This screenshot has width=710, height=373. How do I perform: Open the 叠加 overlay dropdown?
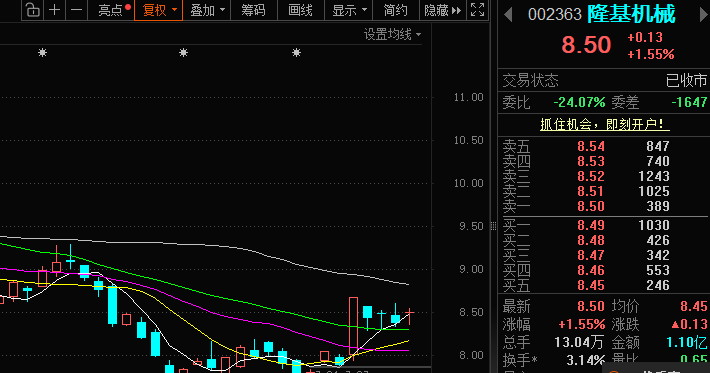(x=206, y=10)
